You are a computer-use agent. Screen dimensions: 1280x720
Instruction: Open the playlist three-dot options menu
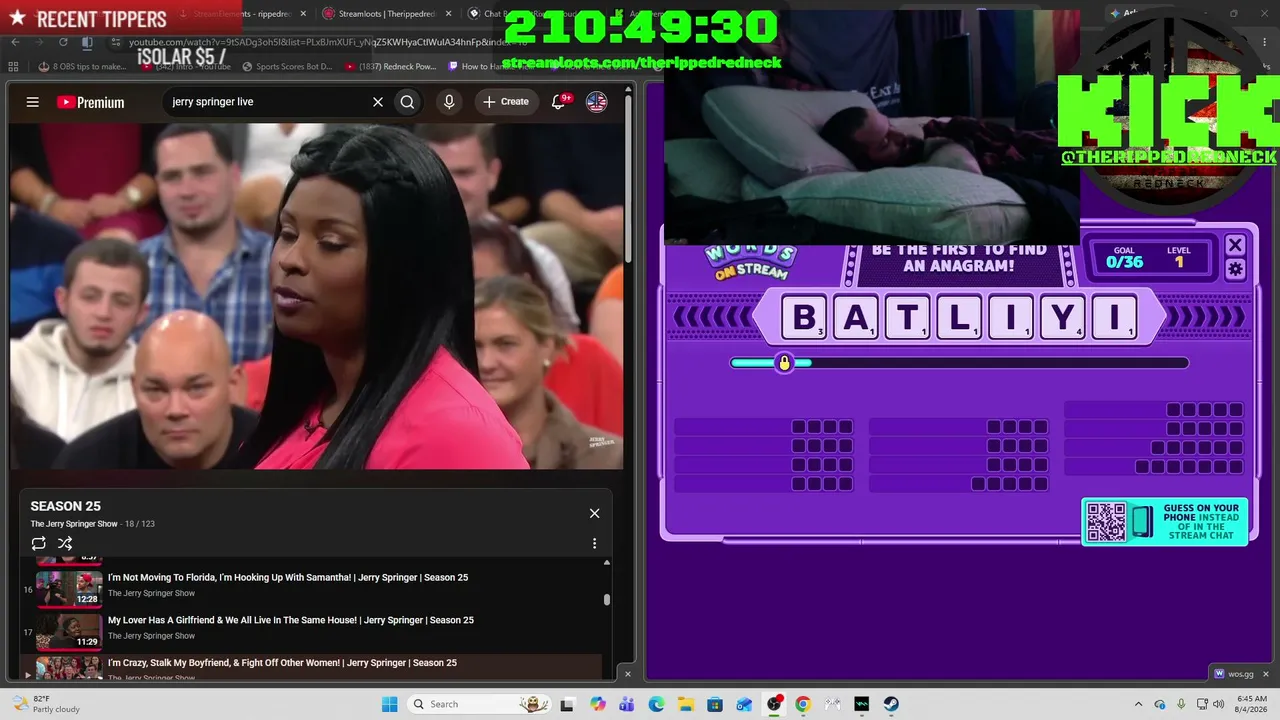click(594, 543)
